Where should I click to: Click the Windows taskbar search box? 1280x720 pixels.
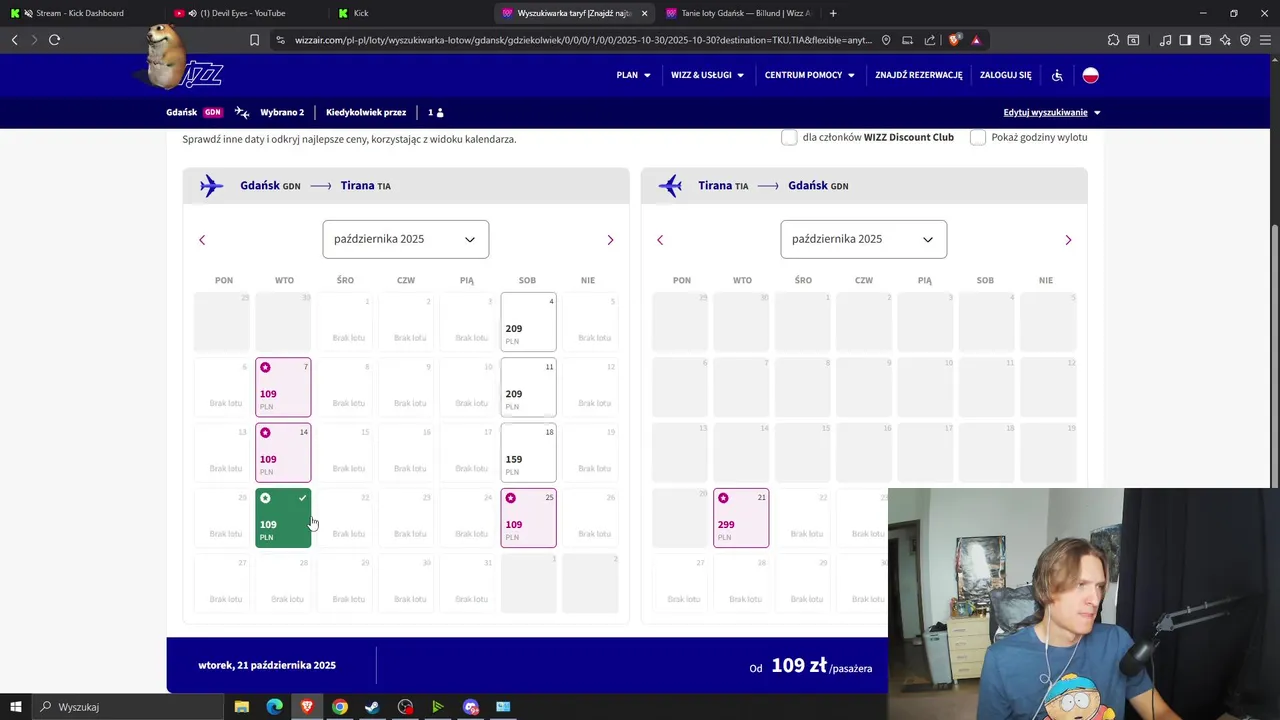[130, 707]
